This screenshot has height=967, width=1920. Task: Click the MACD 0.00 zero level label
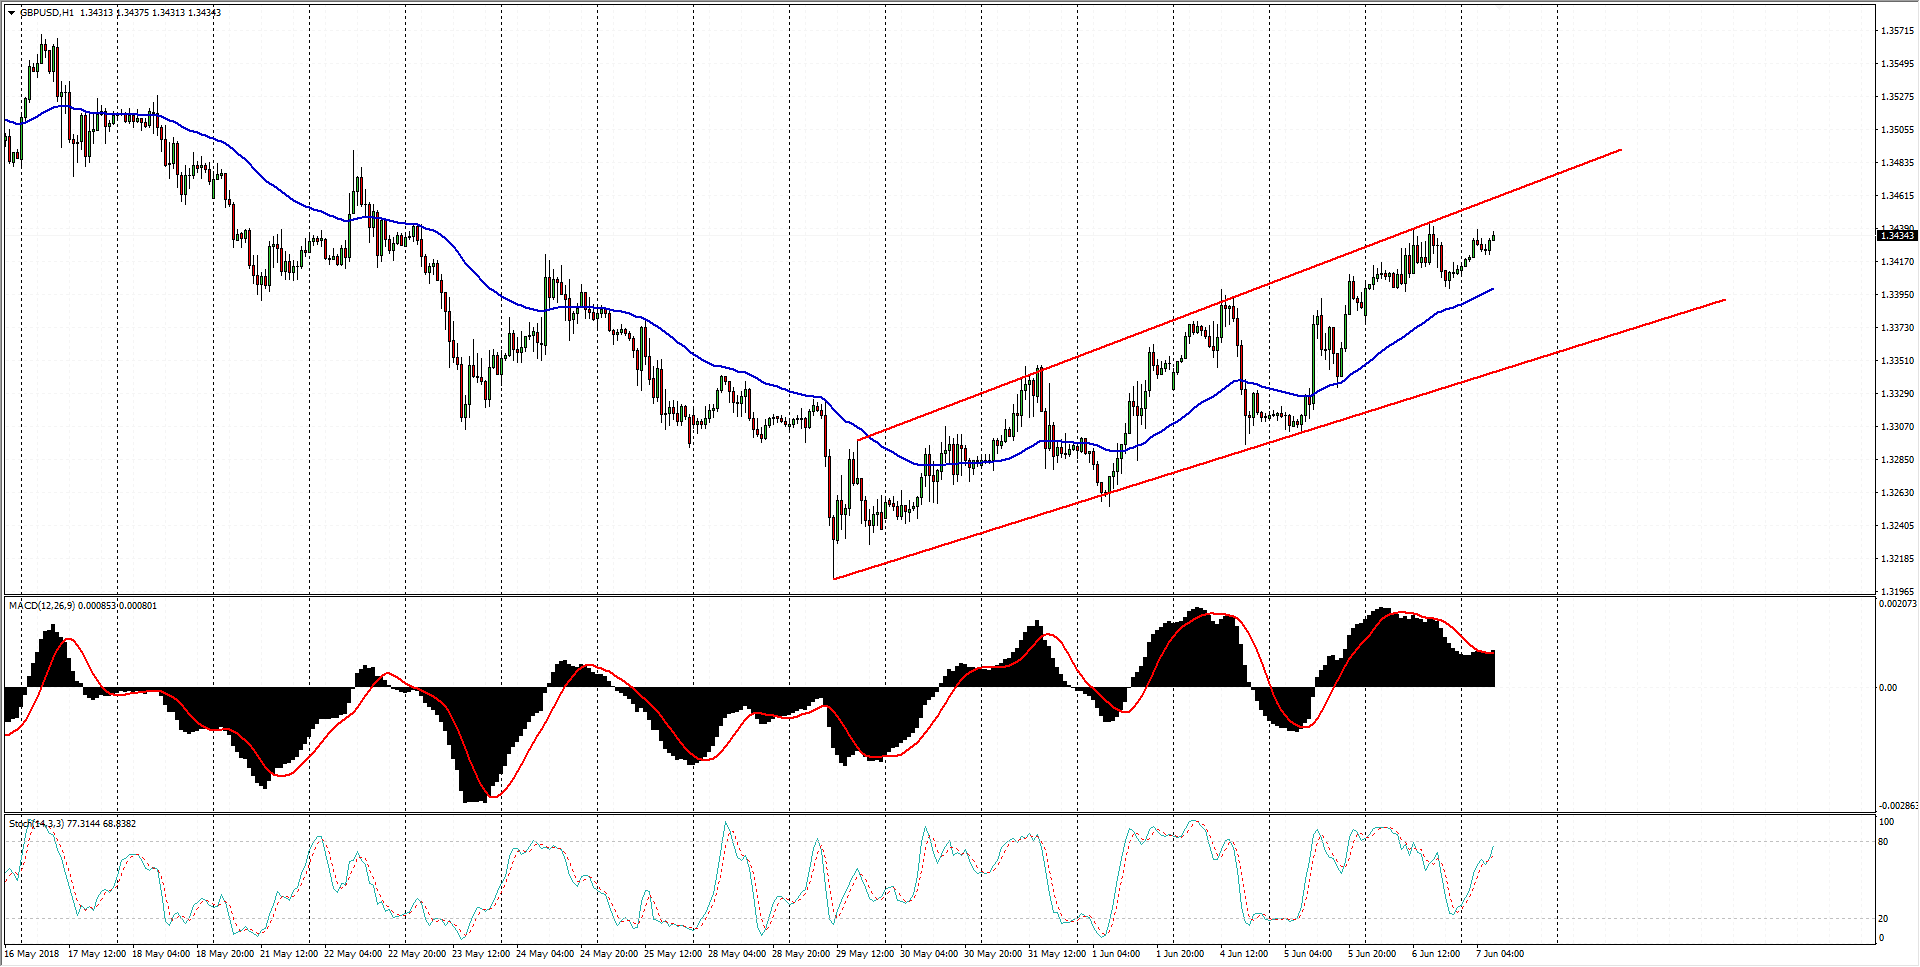pyautogui.click(x=1887, y=688)
